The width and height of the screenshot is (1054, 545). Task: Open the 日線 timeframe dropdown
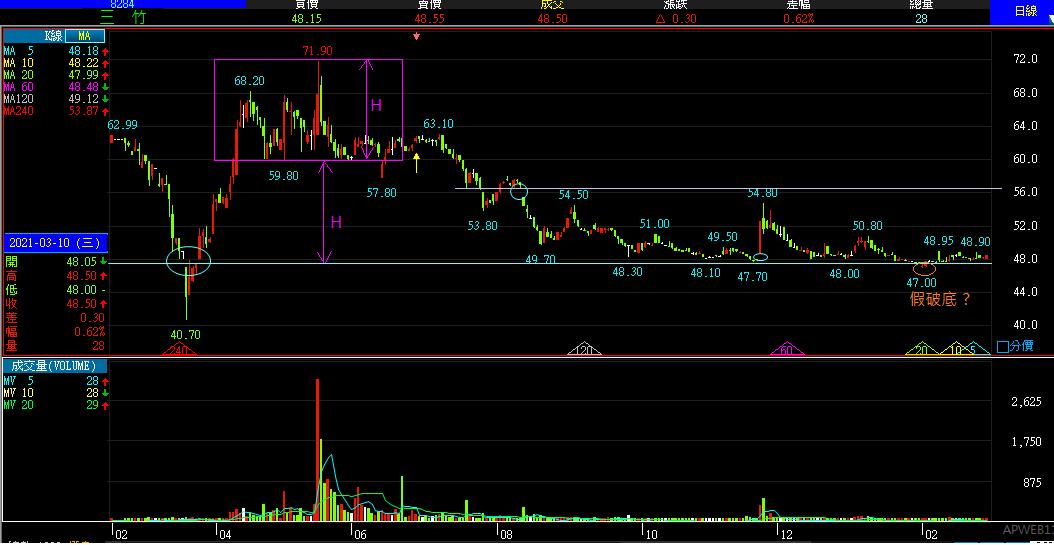tap(1021, 11)
